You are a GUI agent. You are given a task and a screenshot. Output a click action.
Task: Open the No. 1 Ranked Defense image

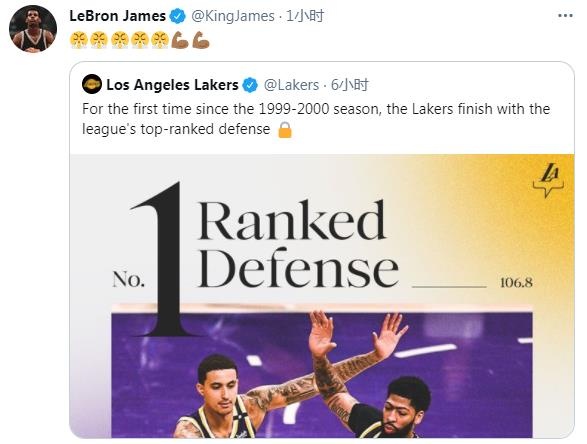(x=322, y=296)
